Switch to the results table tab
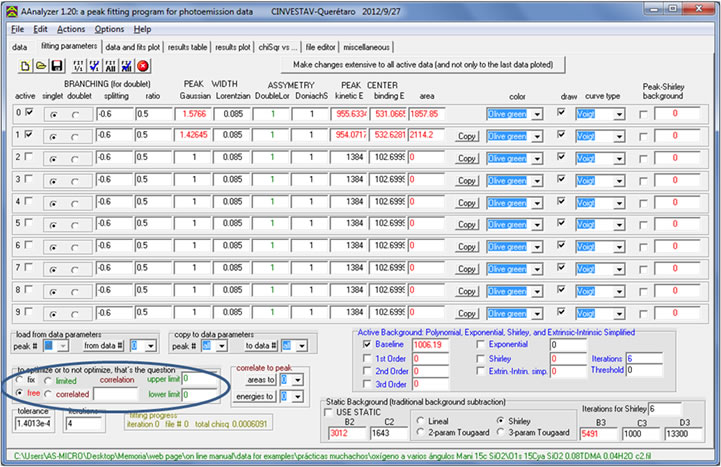Screen dimensions: 721x467 (187, 47)
